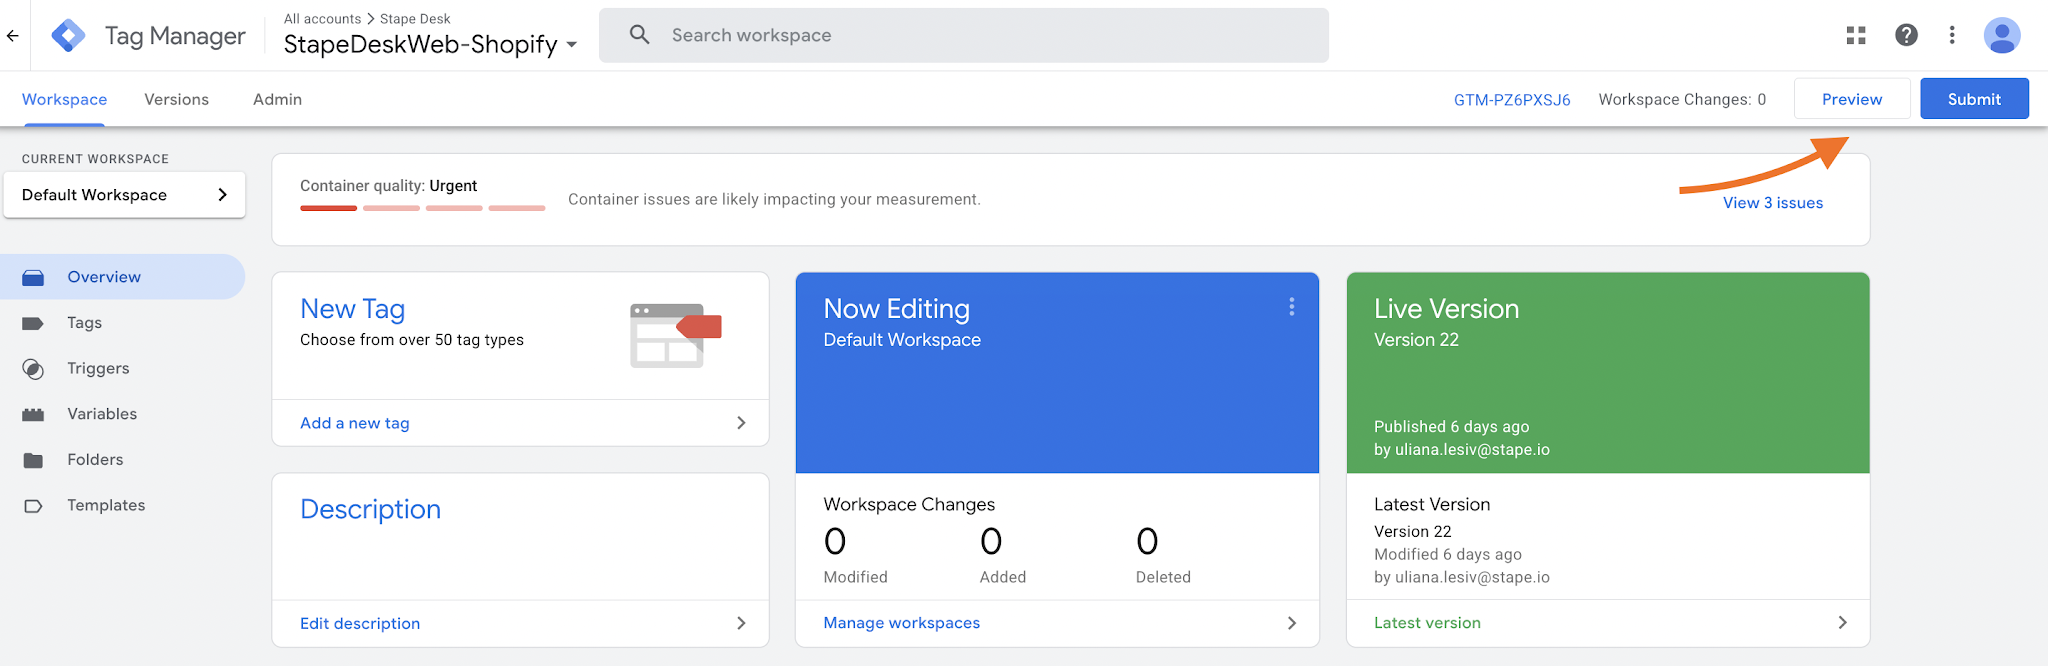Click the Deleted count zero
The image size is (2048, 666).
point(1147,542)
